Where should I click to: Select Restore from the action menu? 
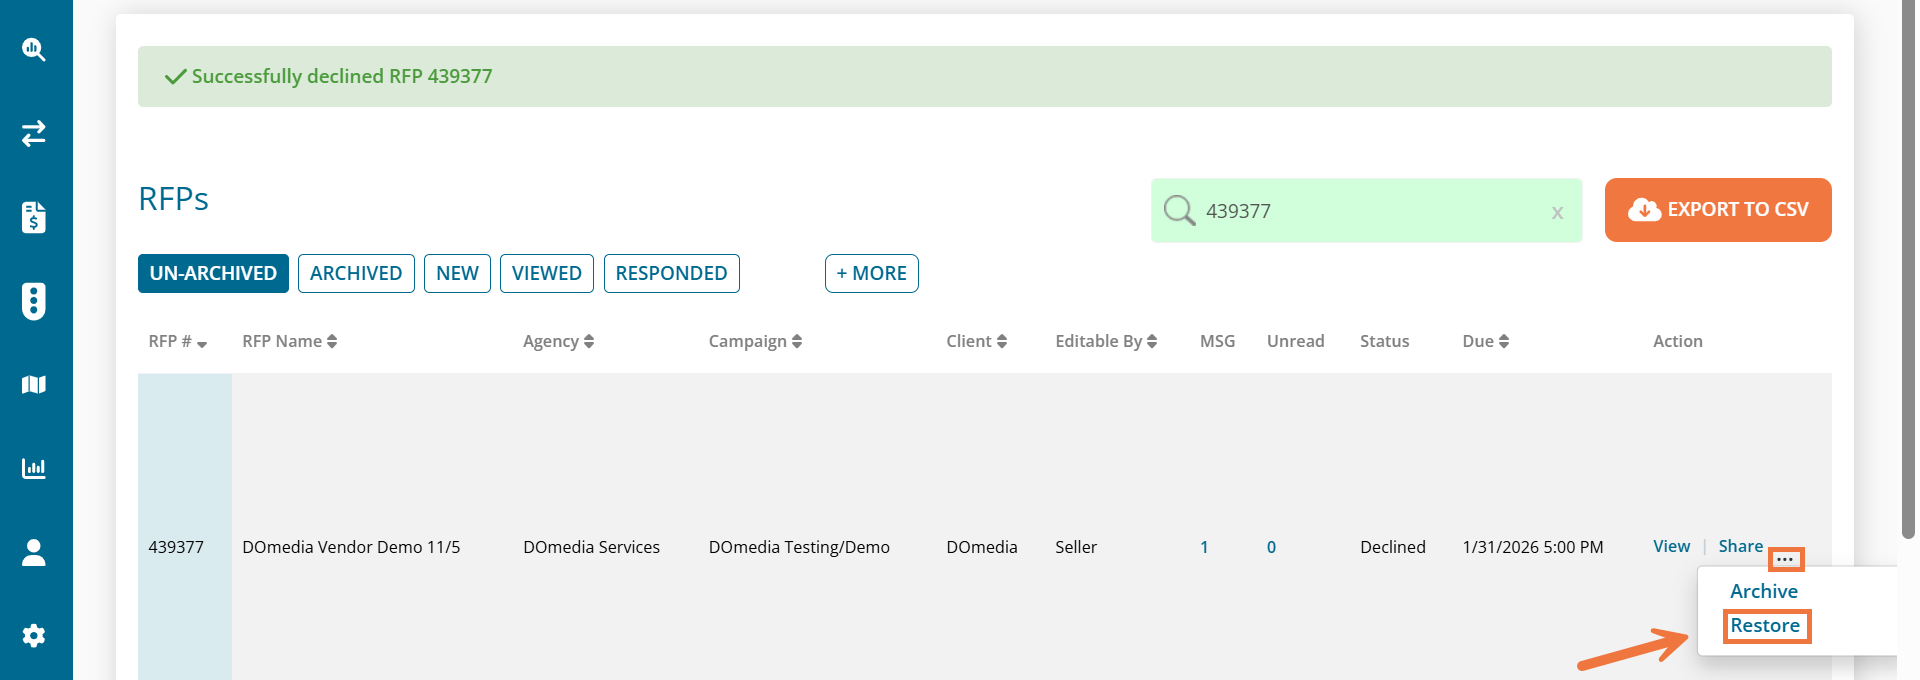pos(1765,626)
